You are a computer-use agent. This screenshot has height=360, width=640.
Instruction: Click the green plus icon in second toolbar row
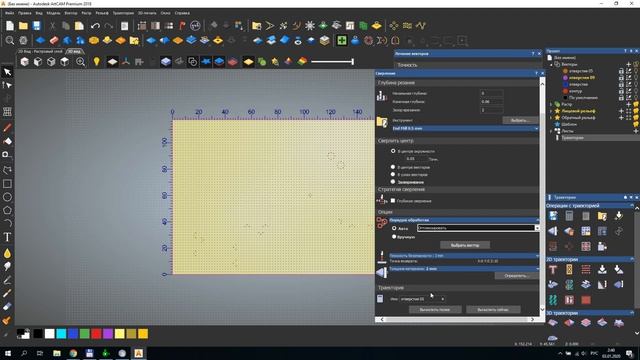[x=342, y=40]
